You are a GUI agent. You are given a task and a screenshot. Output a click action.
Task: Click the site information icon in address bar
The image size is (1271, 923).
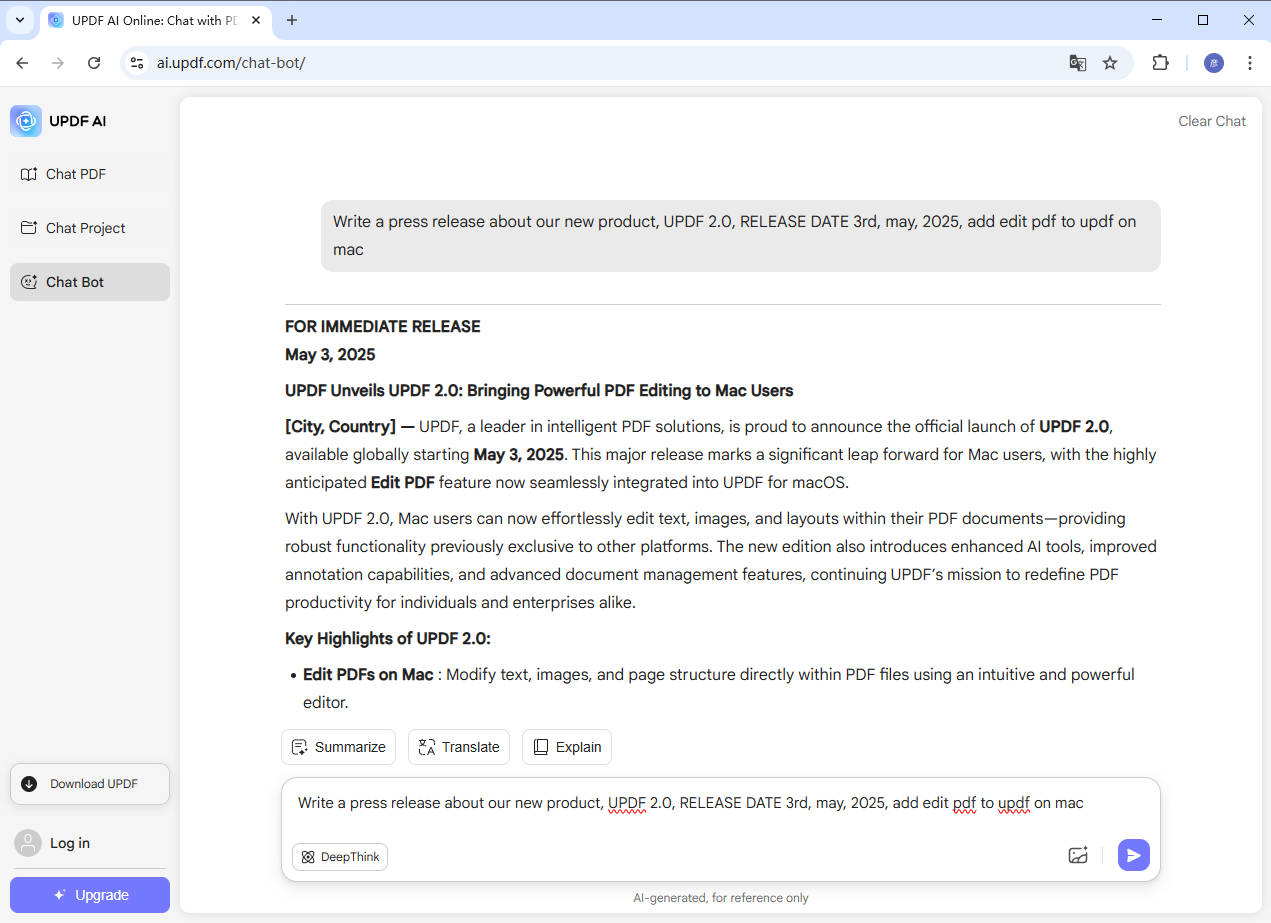138,62
